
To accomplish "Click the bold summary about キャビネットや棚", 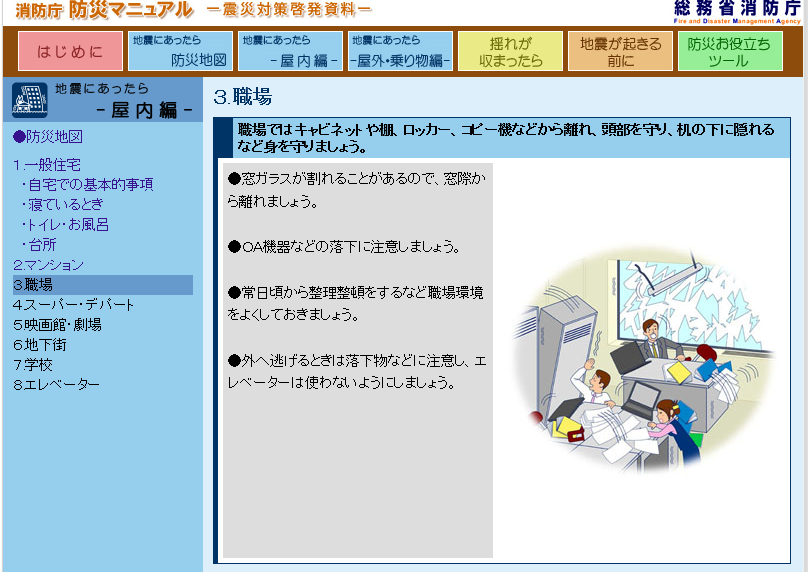I will [506, 138].
